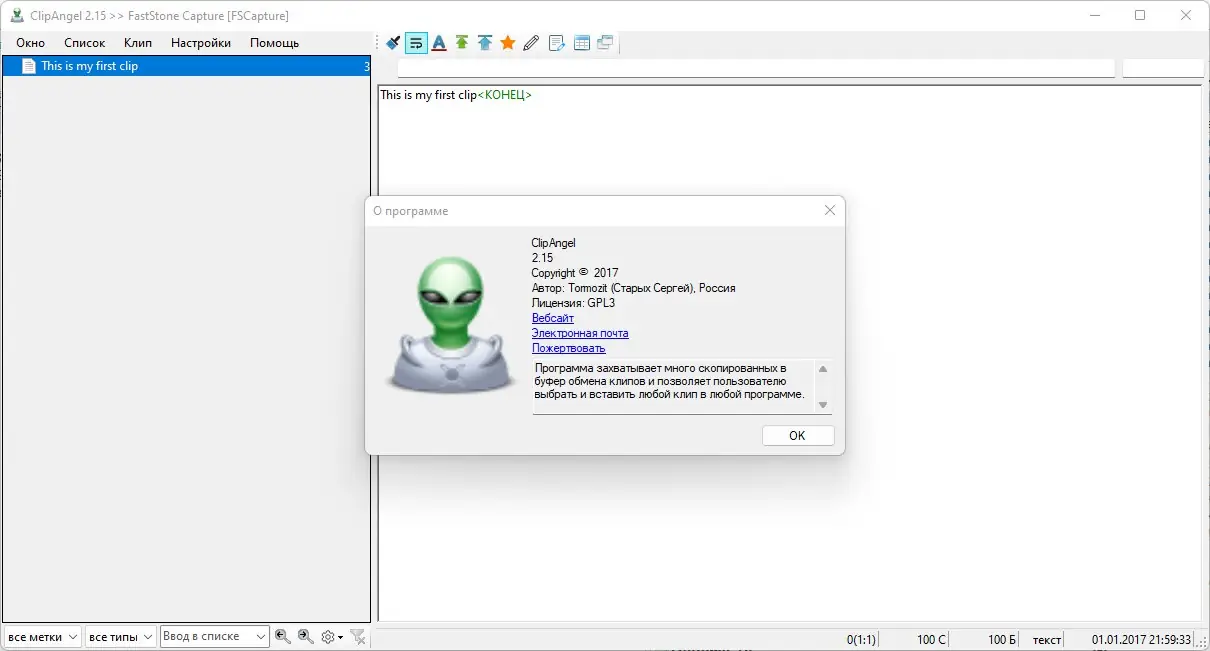Open the Вебсайт link
This screenshot has height=651, width=1210.
(553, 318)
